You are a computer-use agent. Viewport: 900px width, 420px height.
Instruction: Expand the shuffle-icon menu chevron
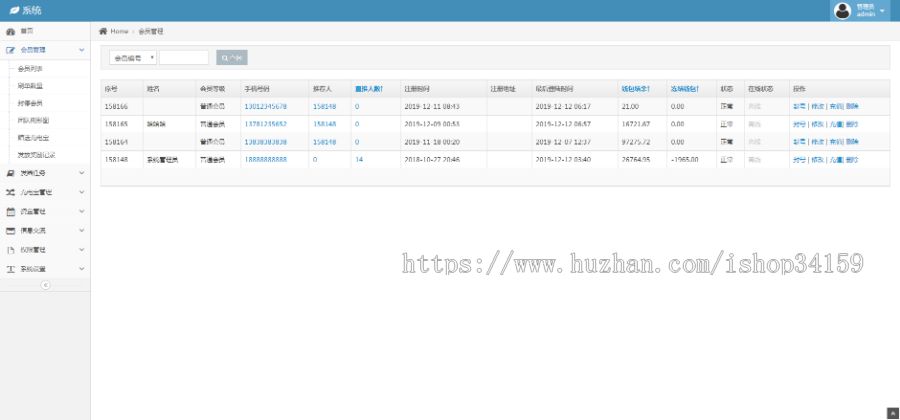[82, 192]
